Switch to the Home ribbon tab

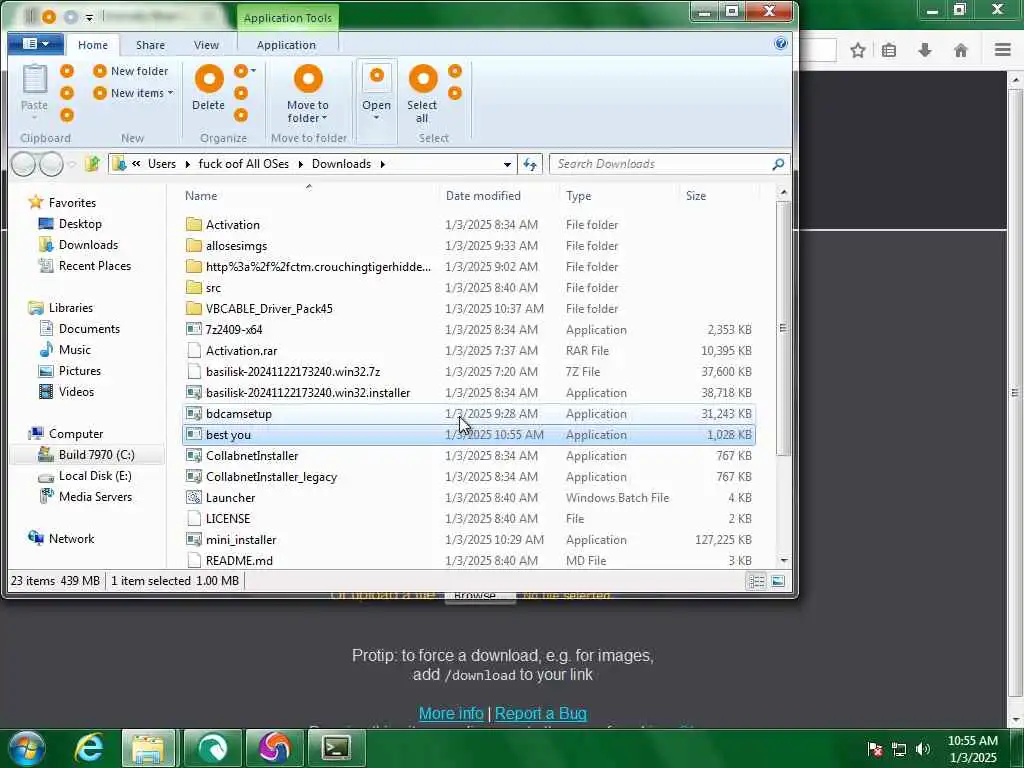point(93,45)
